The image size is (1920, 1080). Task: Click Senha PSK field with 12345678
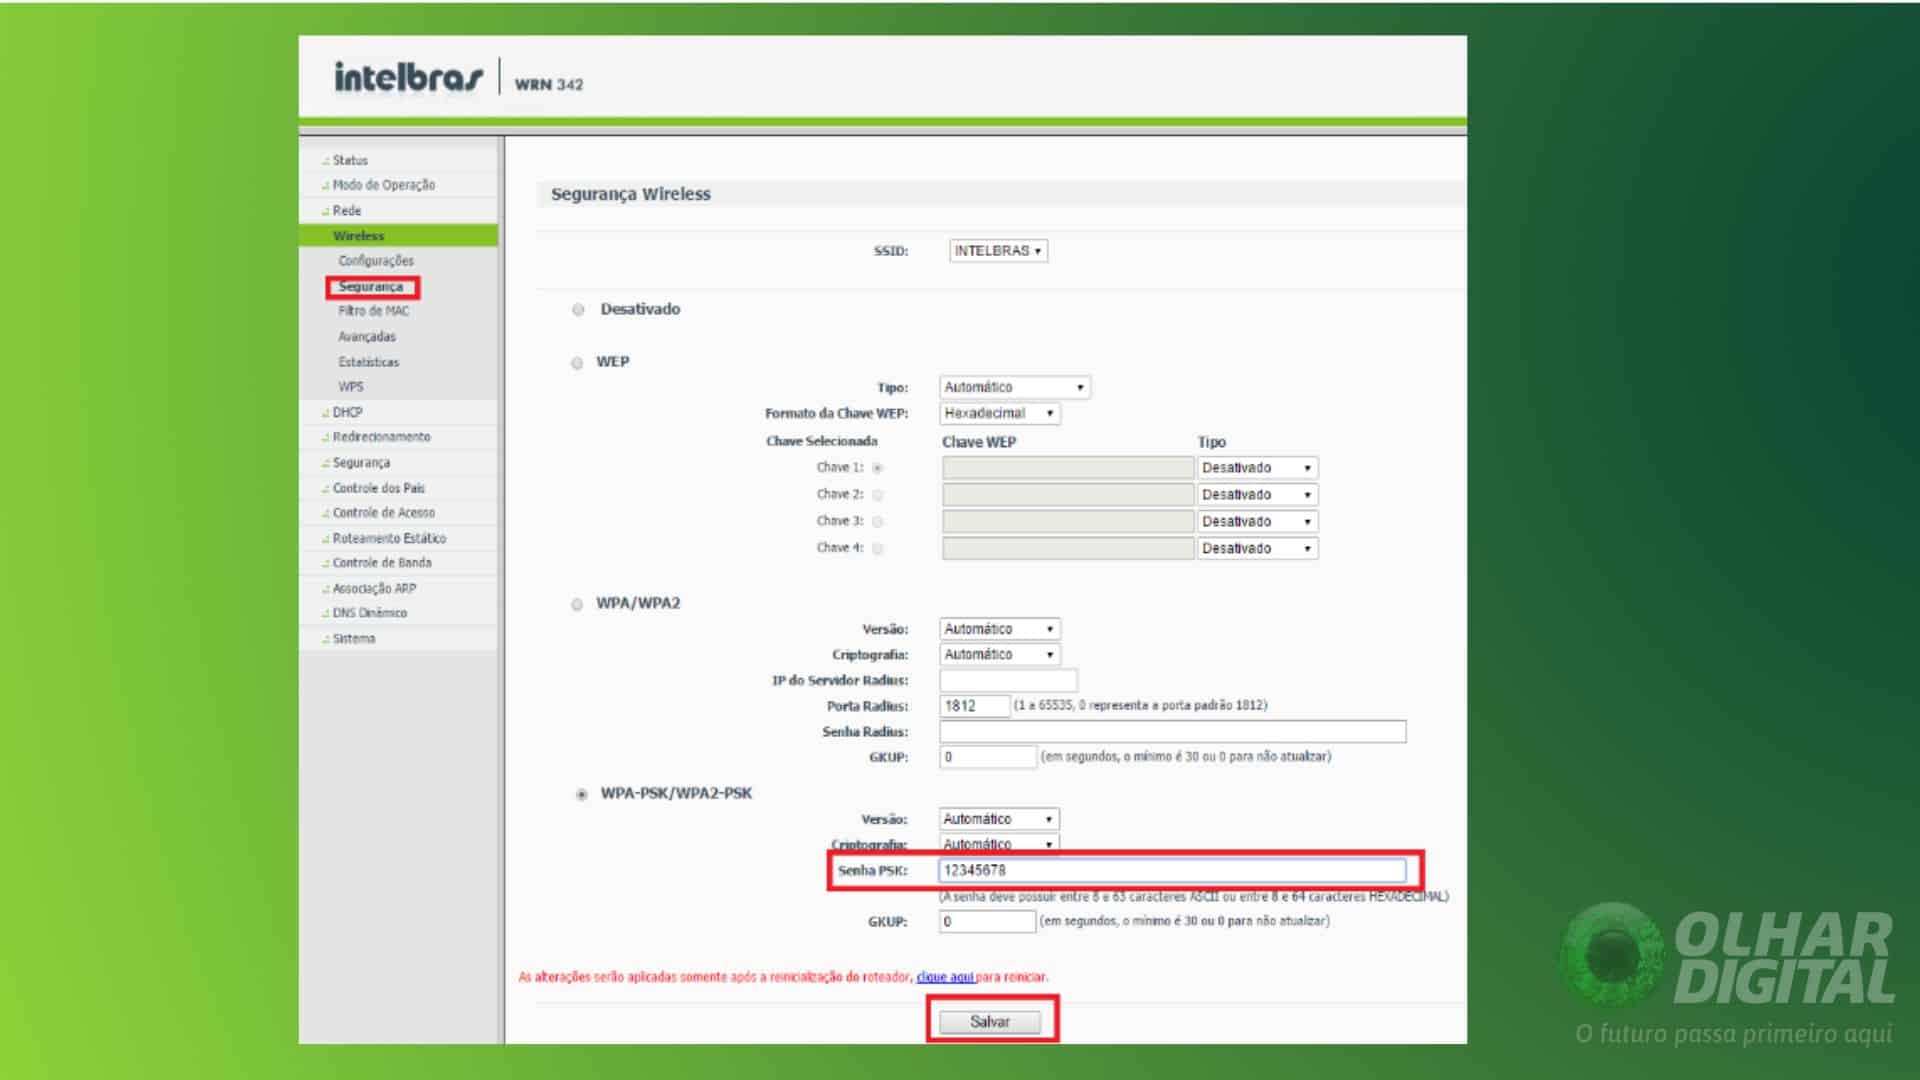(x=1172, y=871)
